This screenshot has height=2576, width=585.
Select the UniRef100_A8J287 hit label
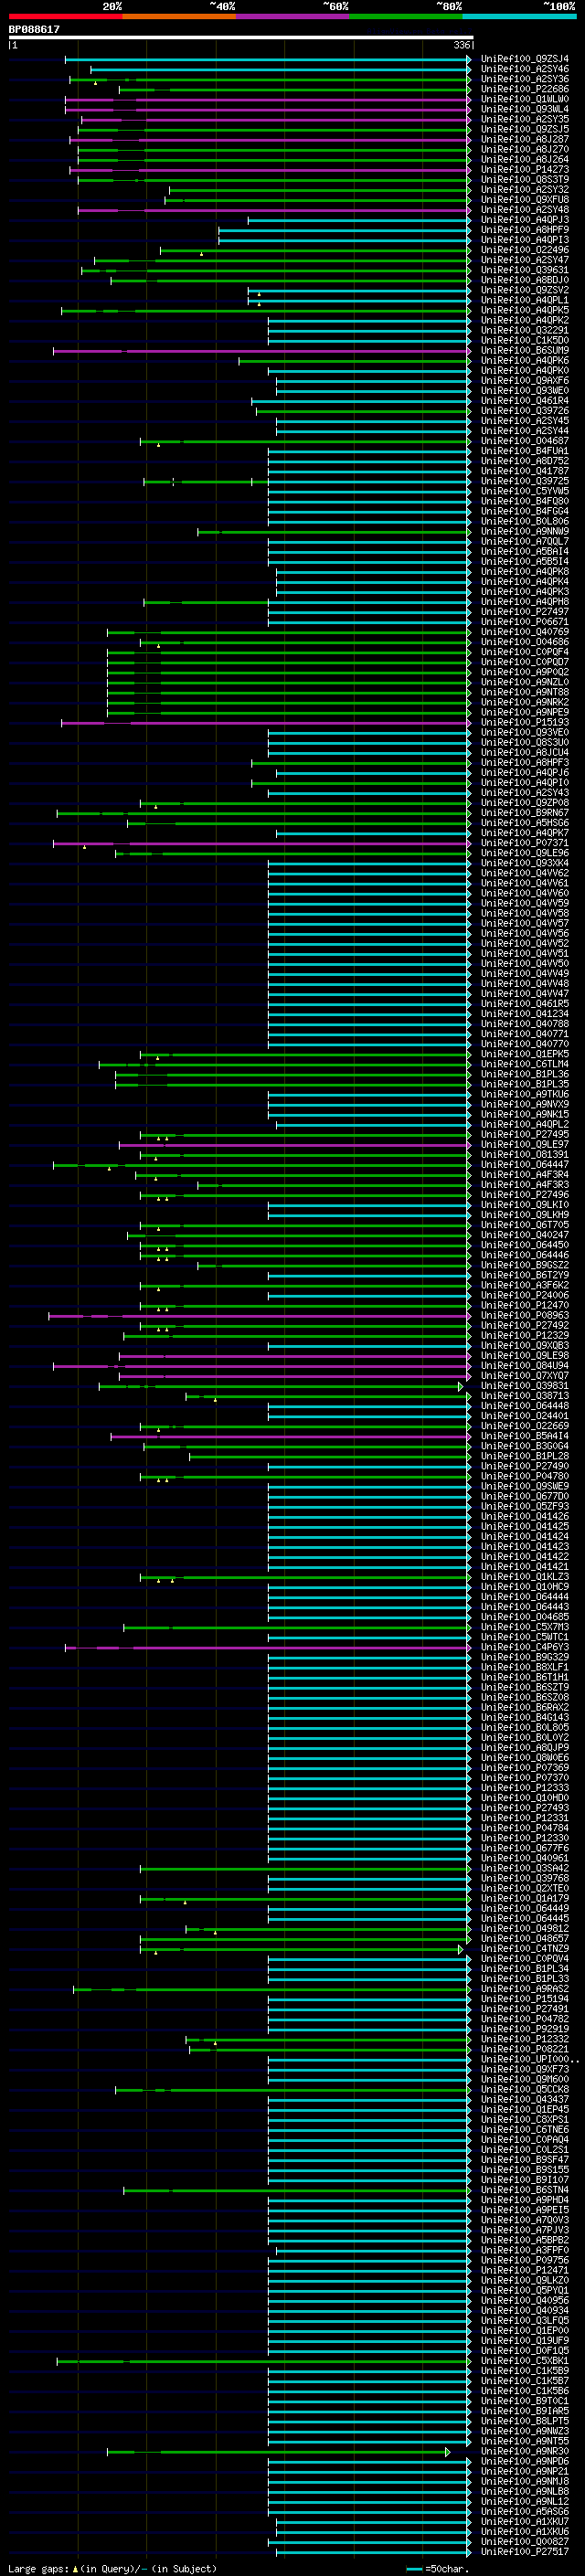pyautogui.click(x=525, y=139)
